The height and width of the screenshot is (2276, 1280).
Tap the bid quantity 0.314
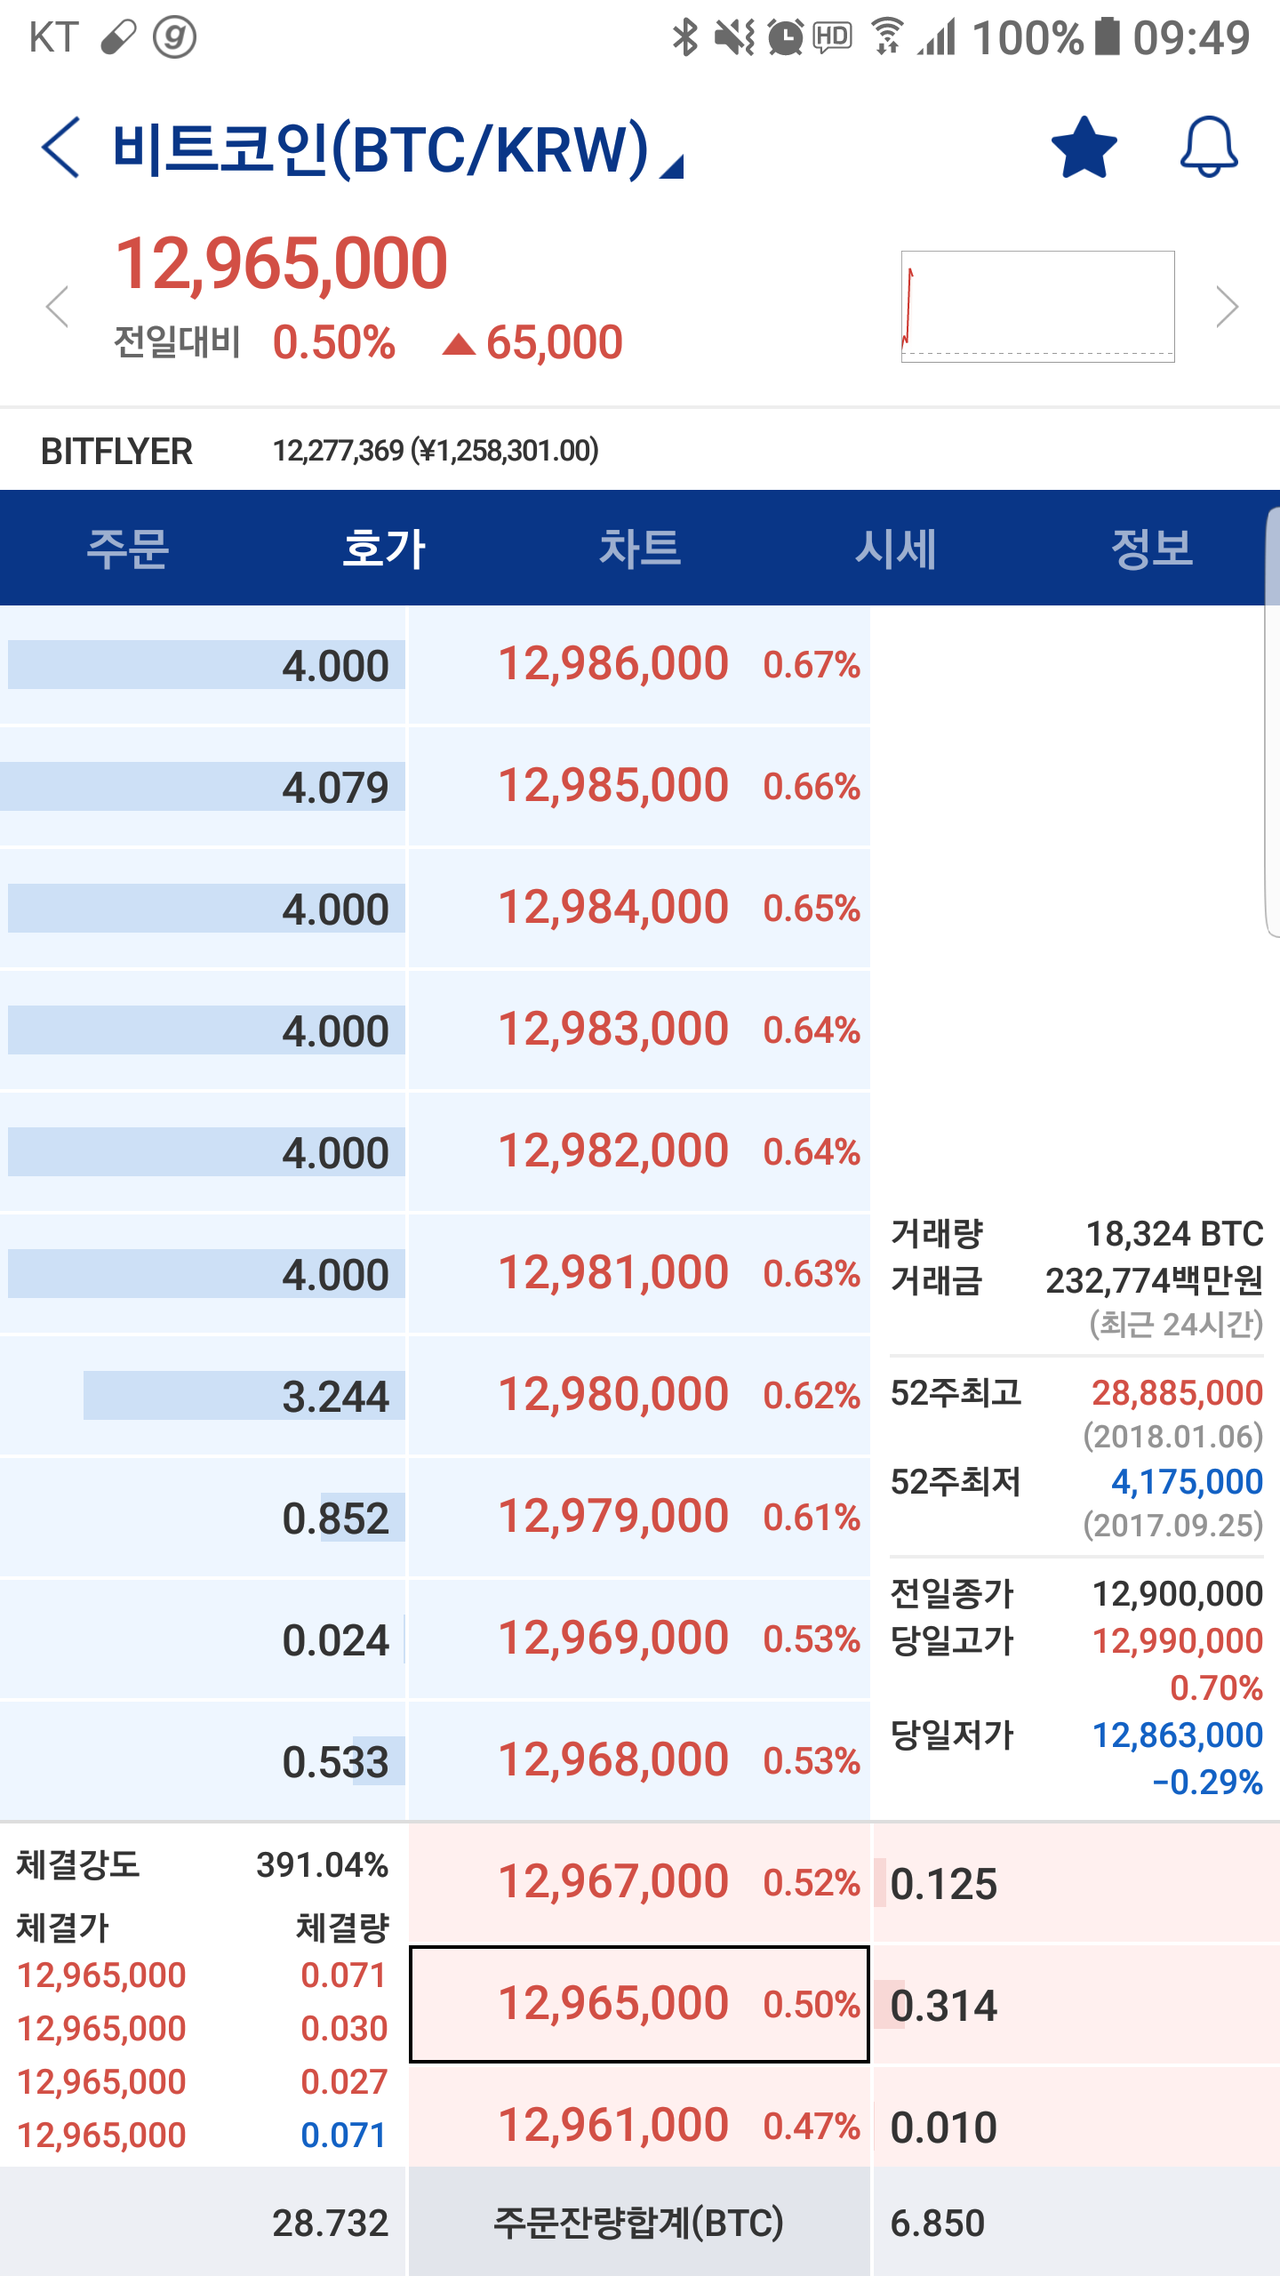[942, 2005]
